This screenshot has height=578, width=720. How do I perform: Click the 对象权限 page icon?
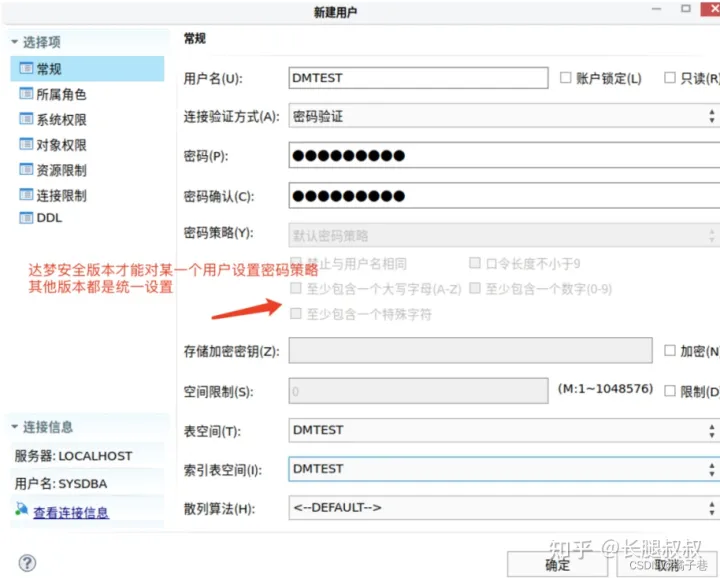[x=26, y=144]
